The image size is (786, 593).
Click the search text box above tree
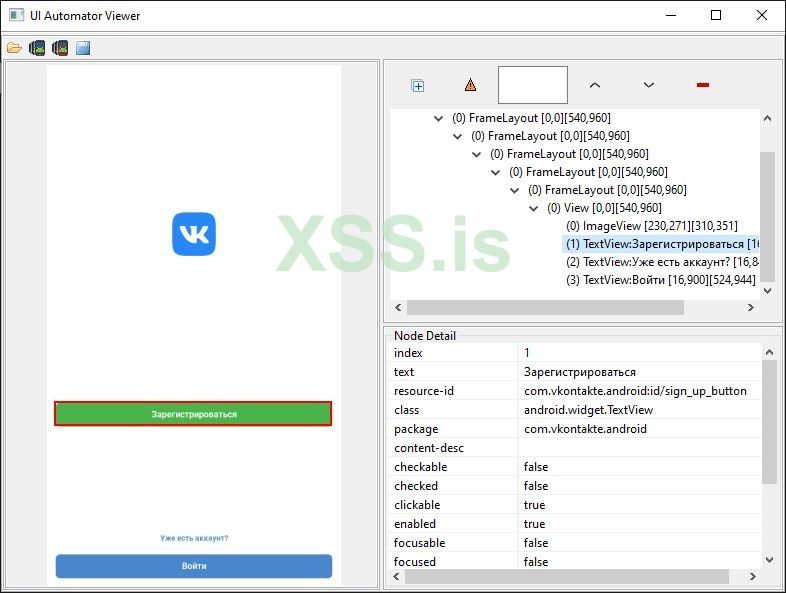coord(533,85)
